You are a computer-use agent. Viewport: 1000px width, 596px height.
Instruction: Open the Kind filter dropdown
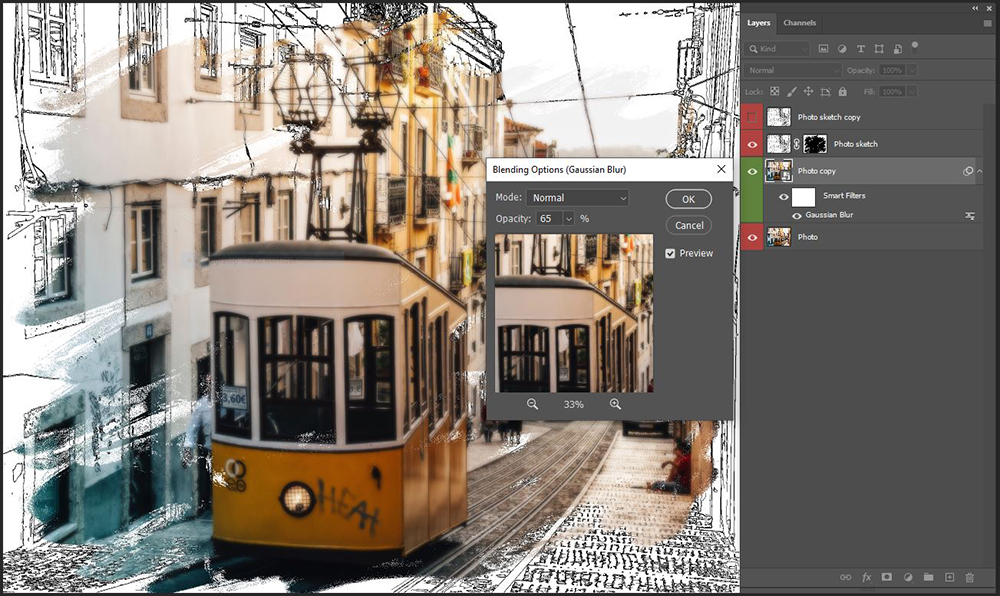tap(777, 48)
